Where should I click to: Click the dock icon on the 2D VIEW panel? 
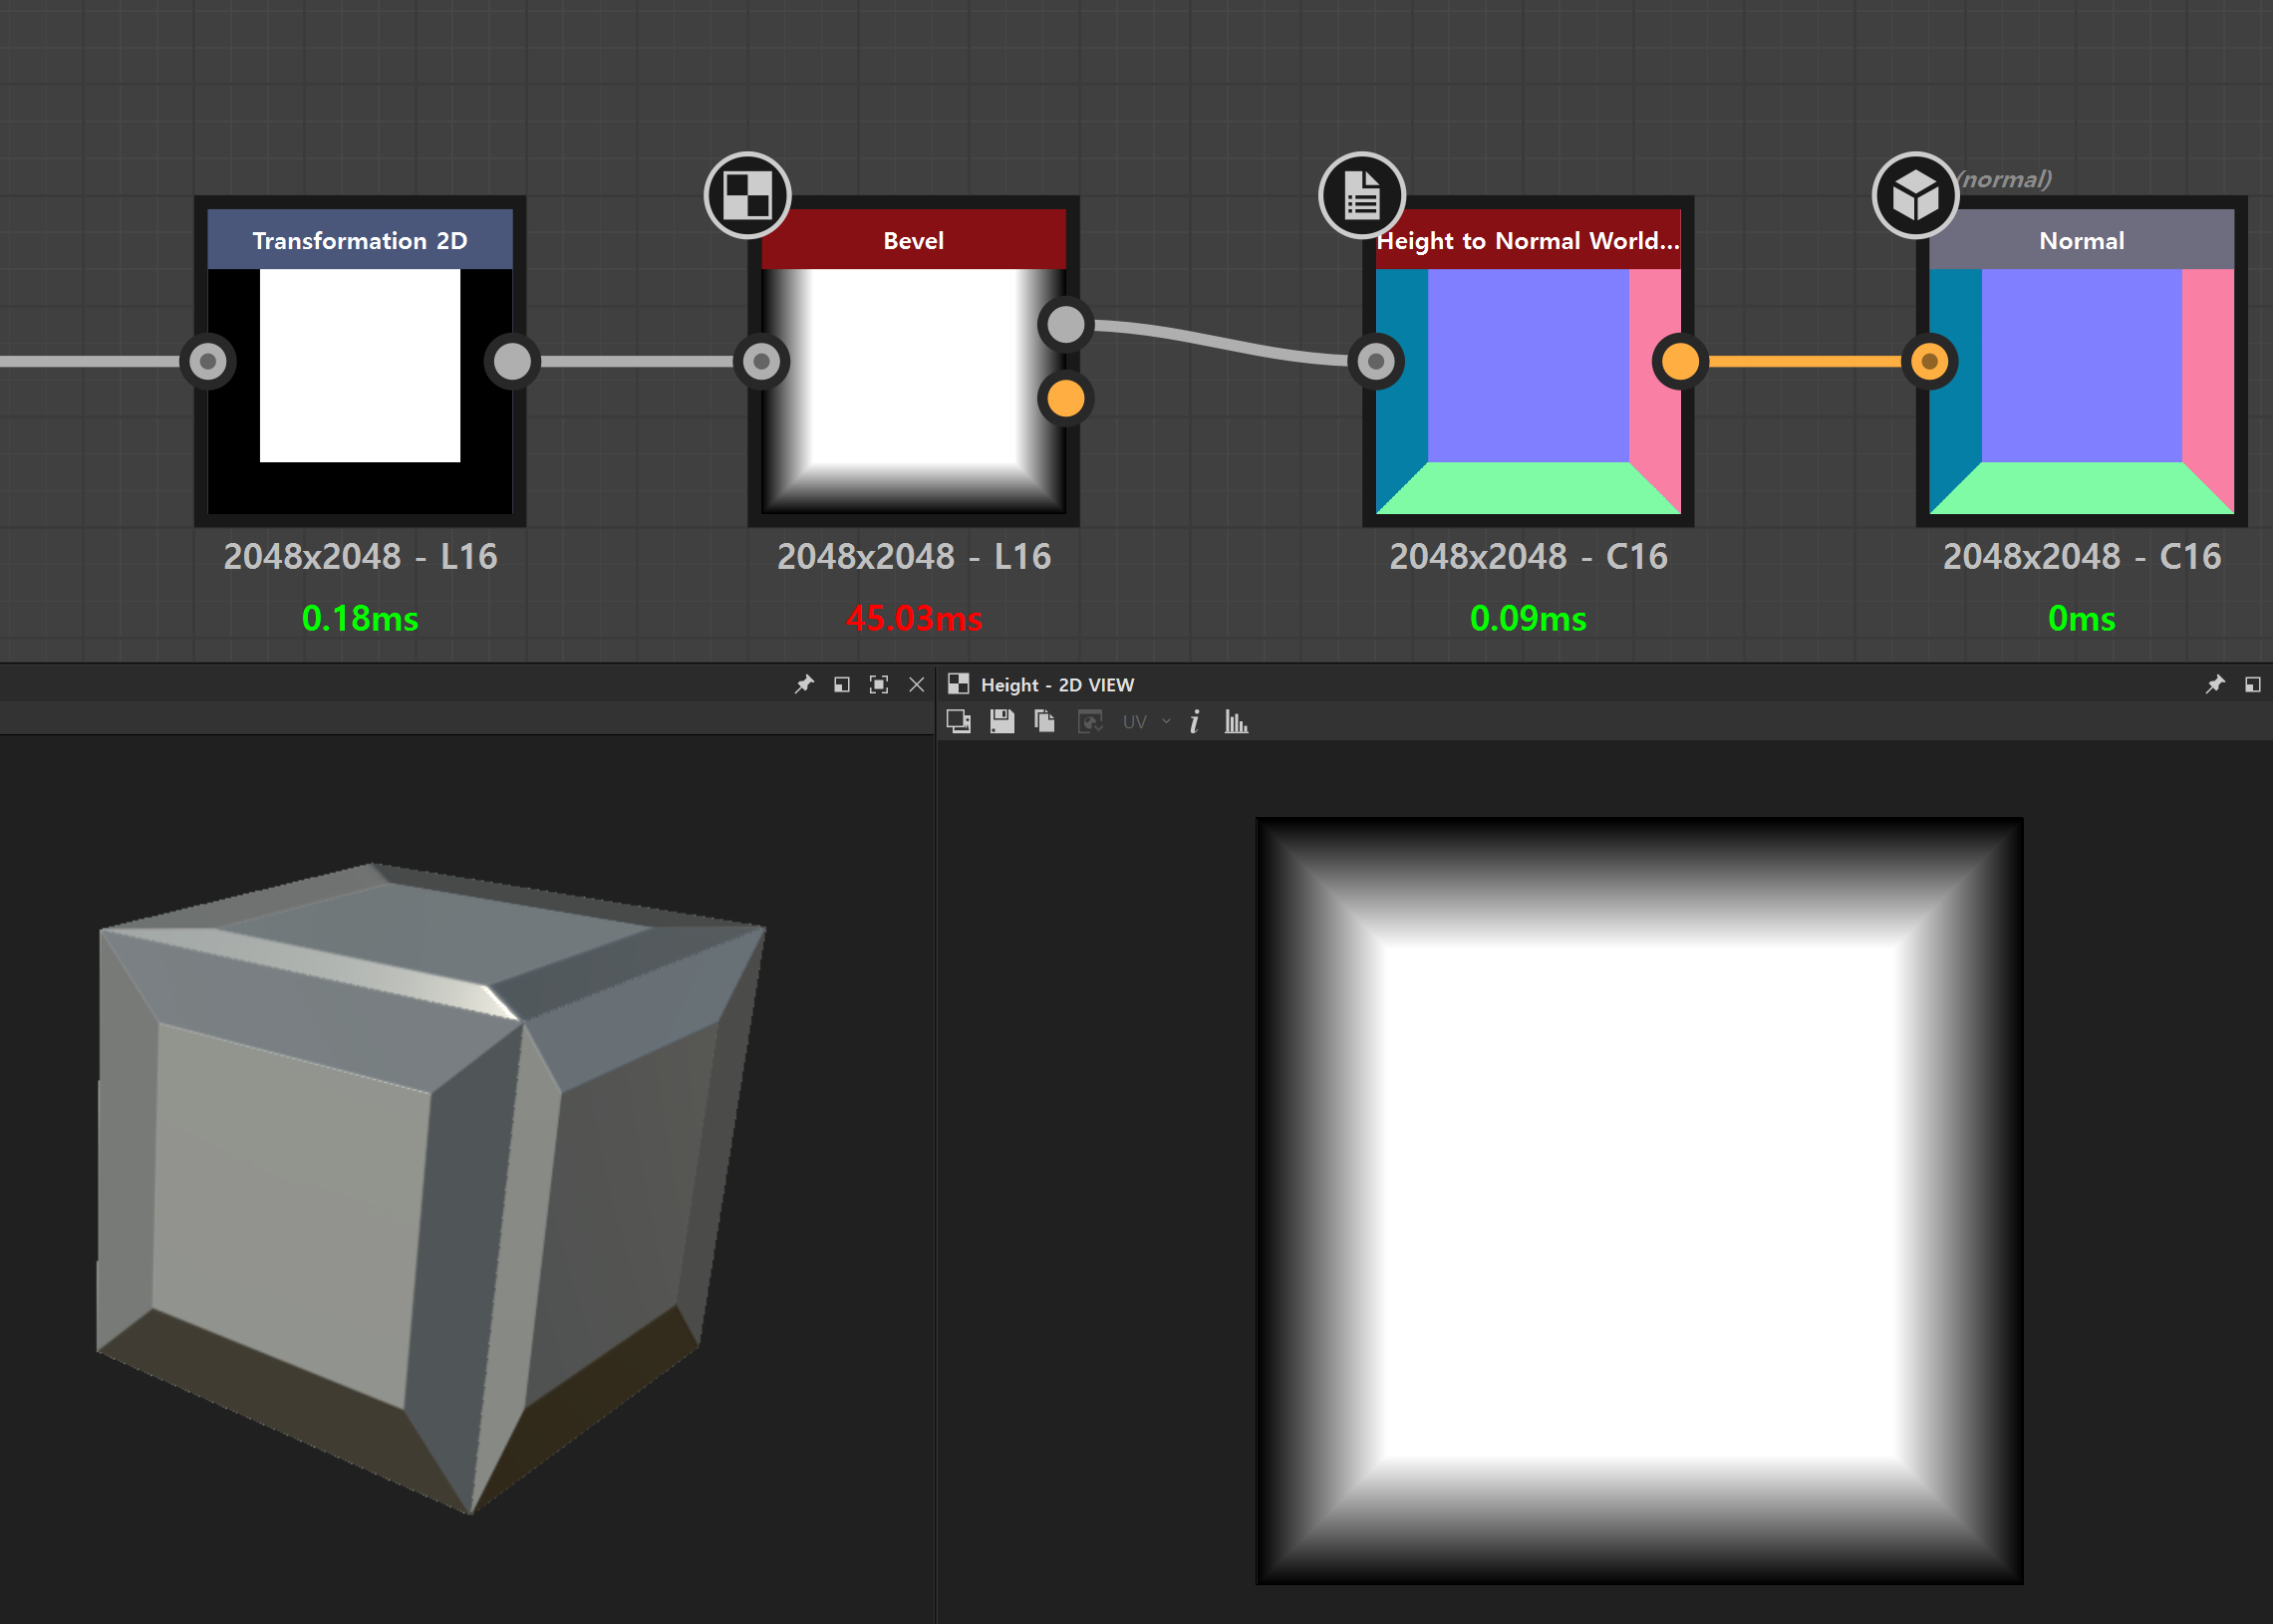2253,685
